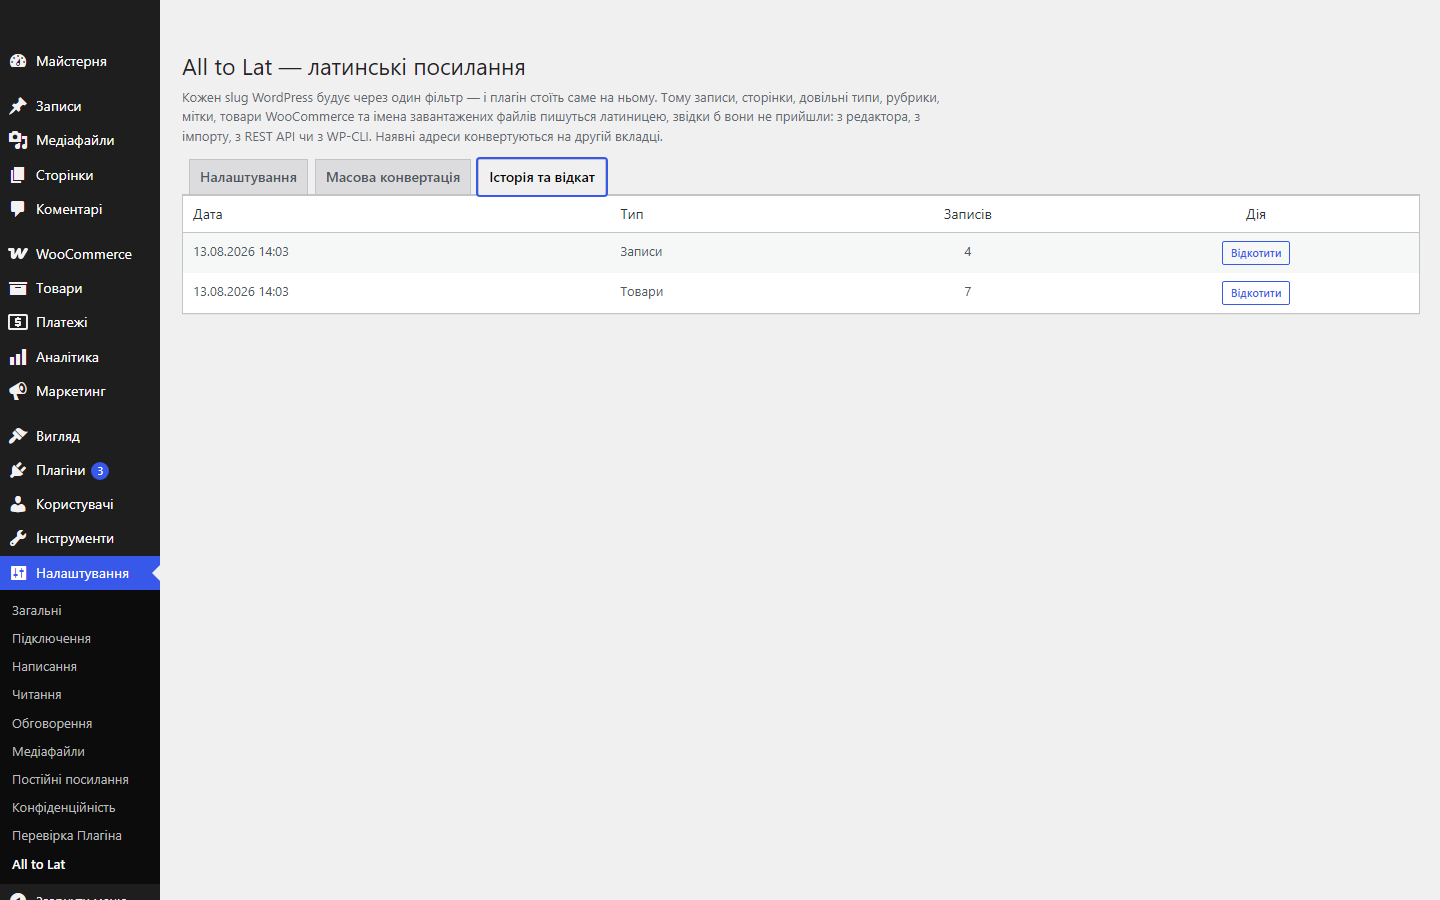Viewport: 1440px width, 900px height.
Task: Click the Тип column header
Action: click(632, 214)
